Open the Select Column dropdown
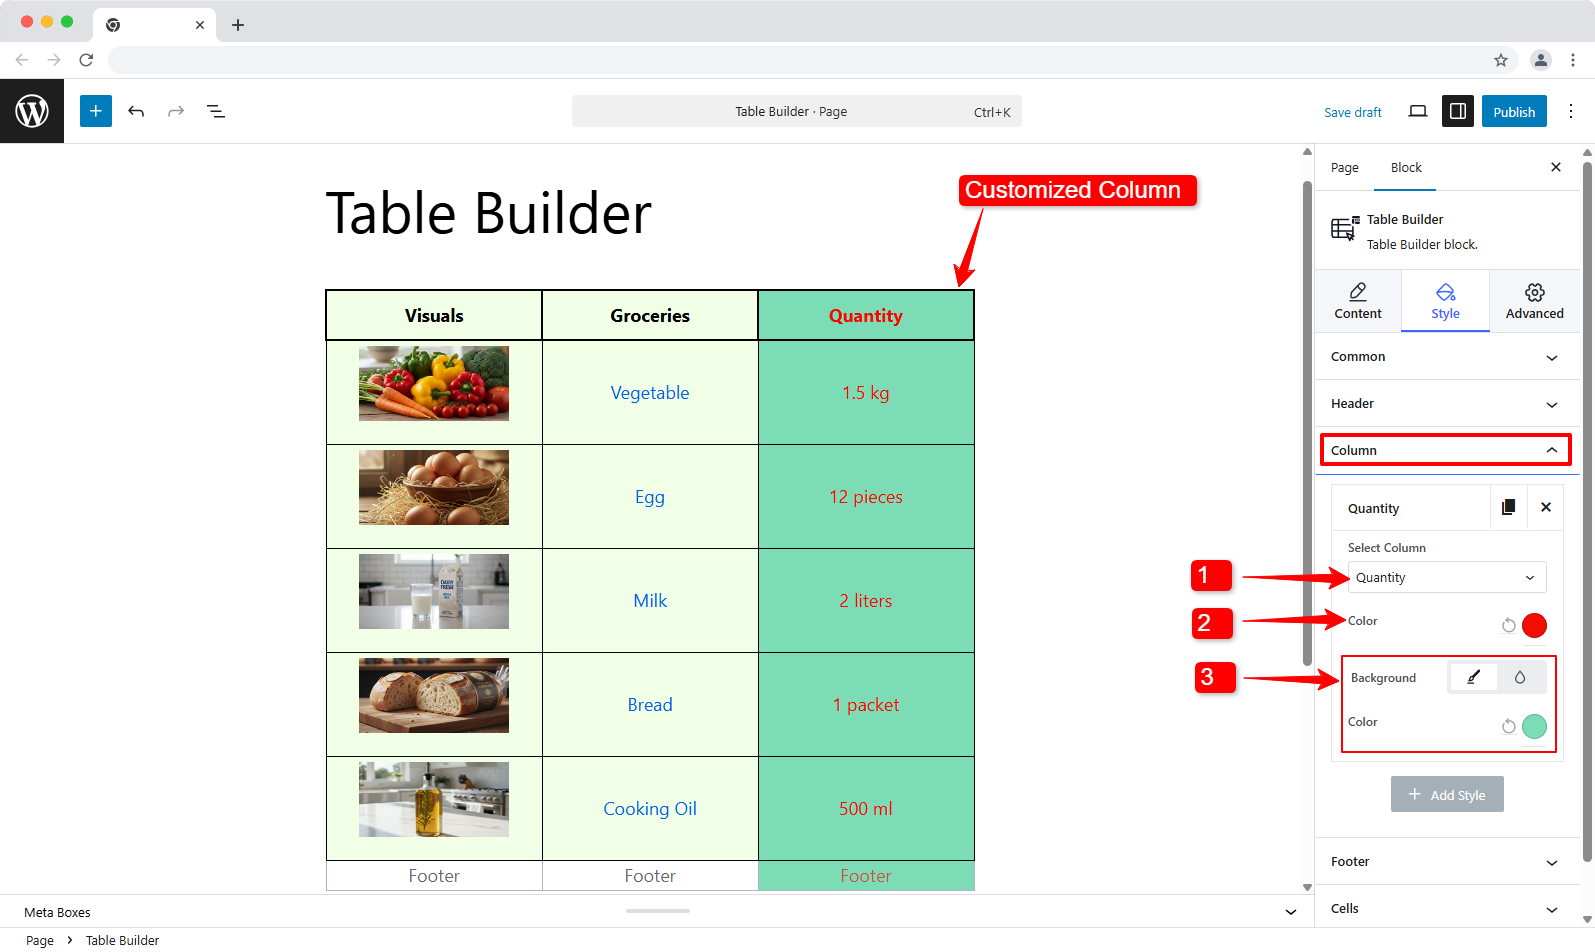1595x952 pixels. point(1446,577)
